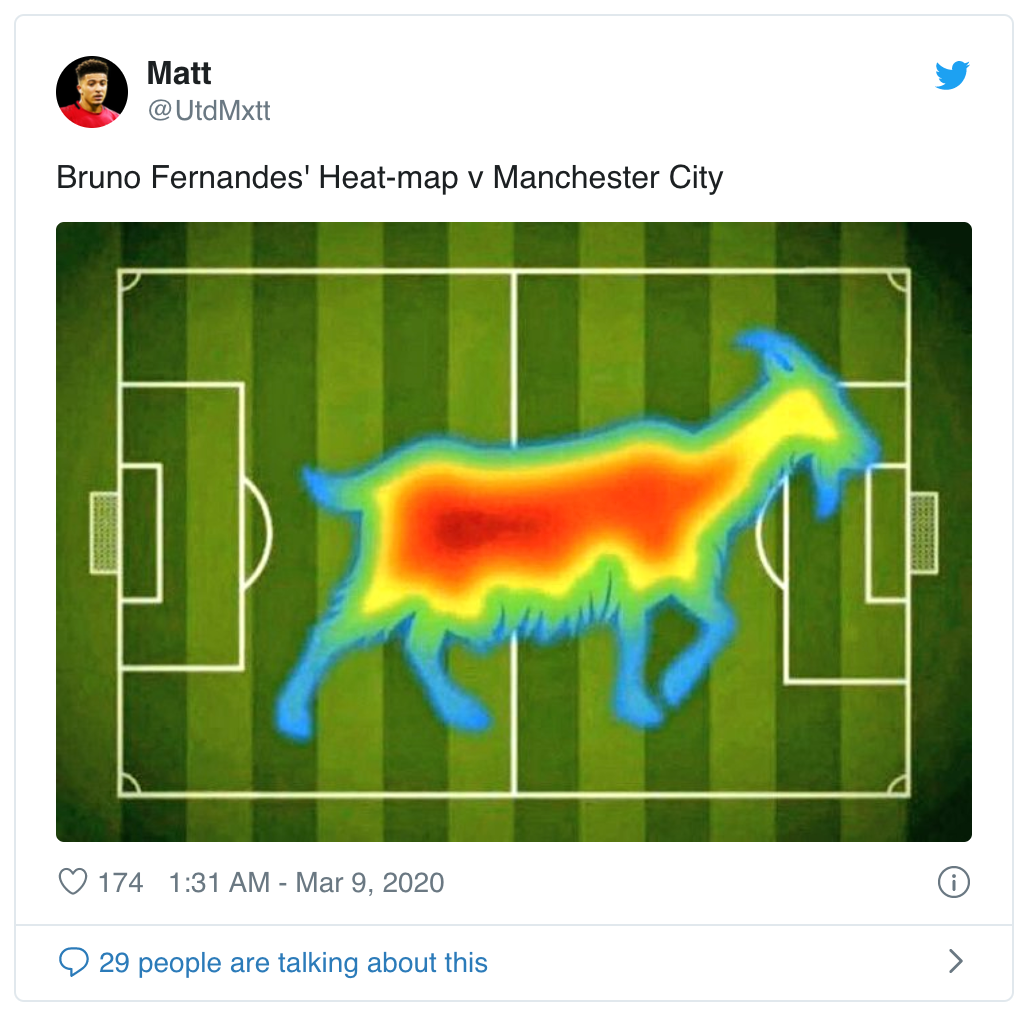Like the tweet via the heart icon
Screen dimensions: 1030x1016
75,882
